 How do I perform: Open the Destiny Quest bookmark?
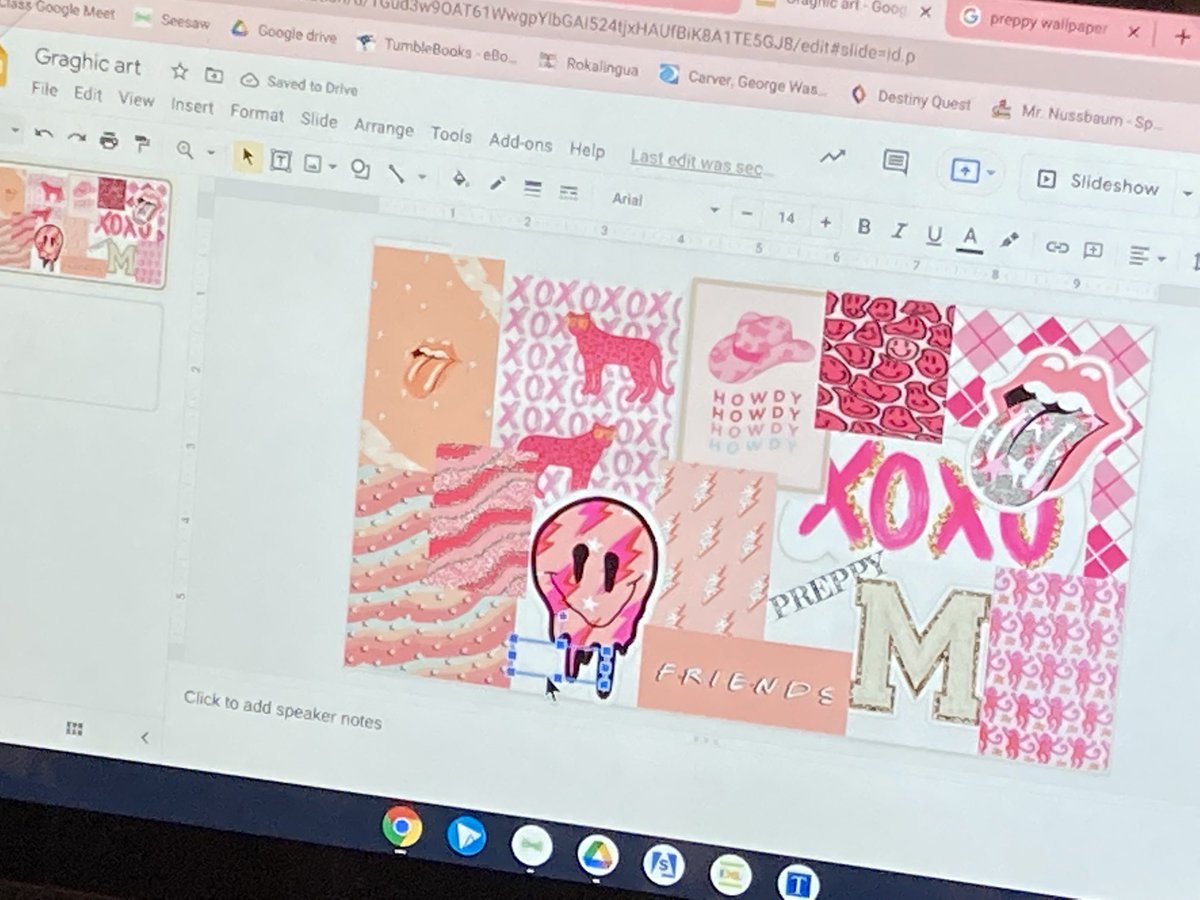(910, 98)
